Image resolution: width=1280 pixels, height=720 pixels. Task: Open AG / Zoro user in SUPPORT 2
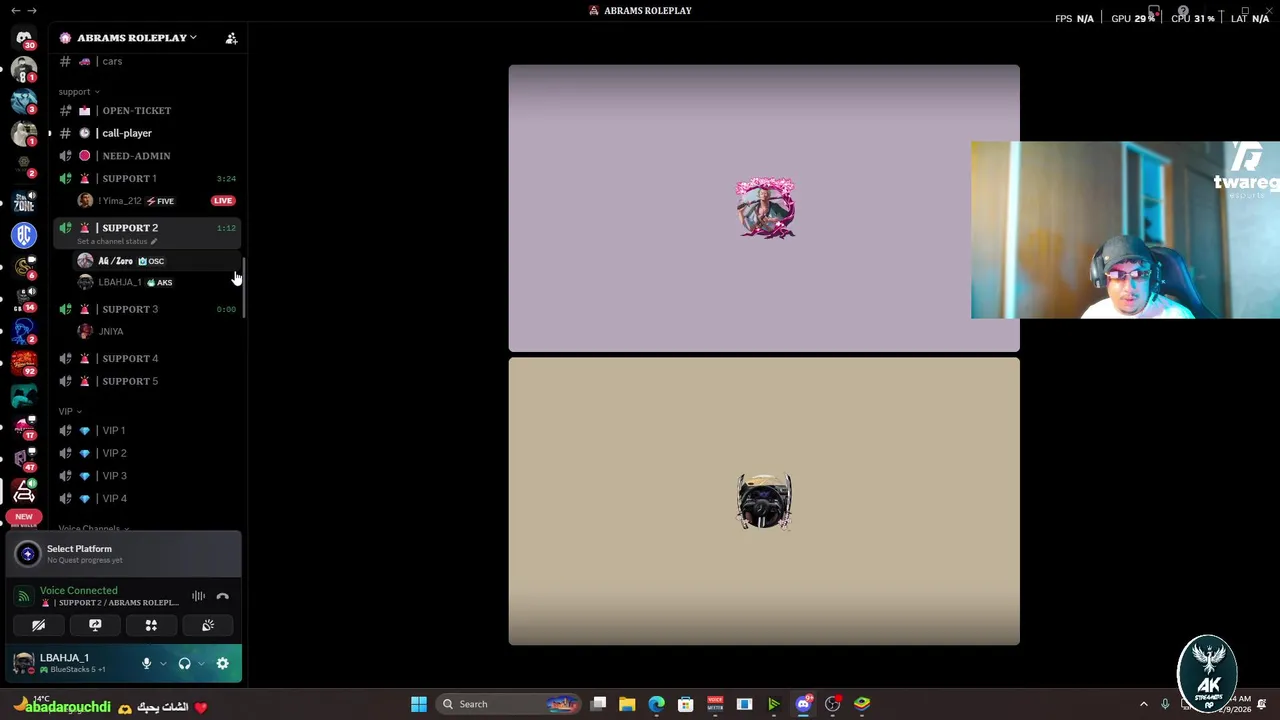click(157, 261)
